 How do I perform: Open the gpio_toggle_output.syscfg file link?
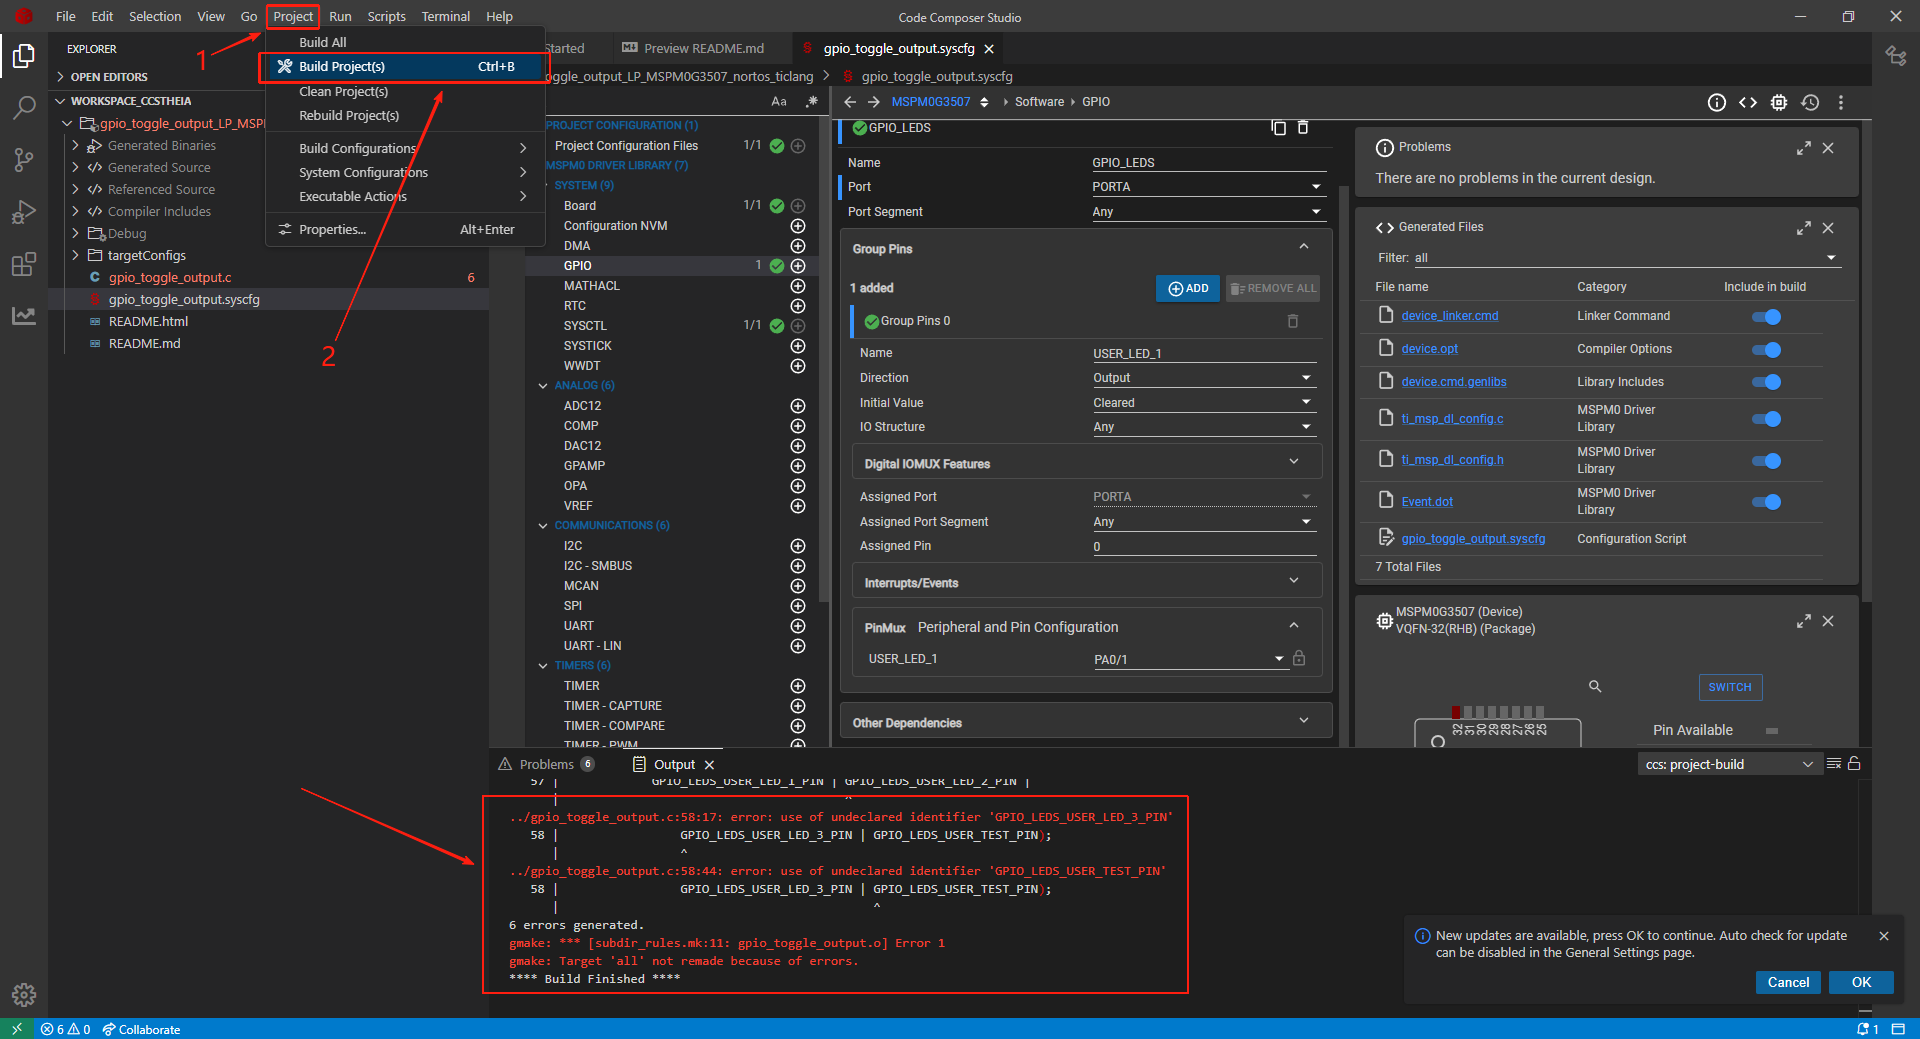click(x=1472, y=539)
